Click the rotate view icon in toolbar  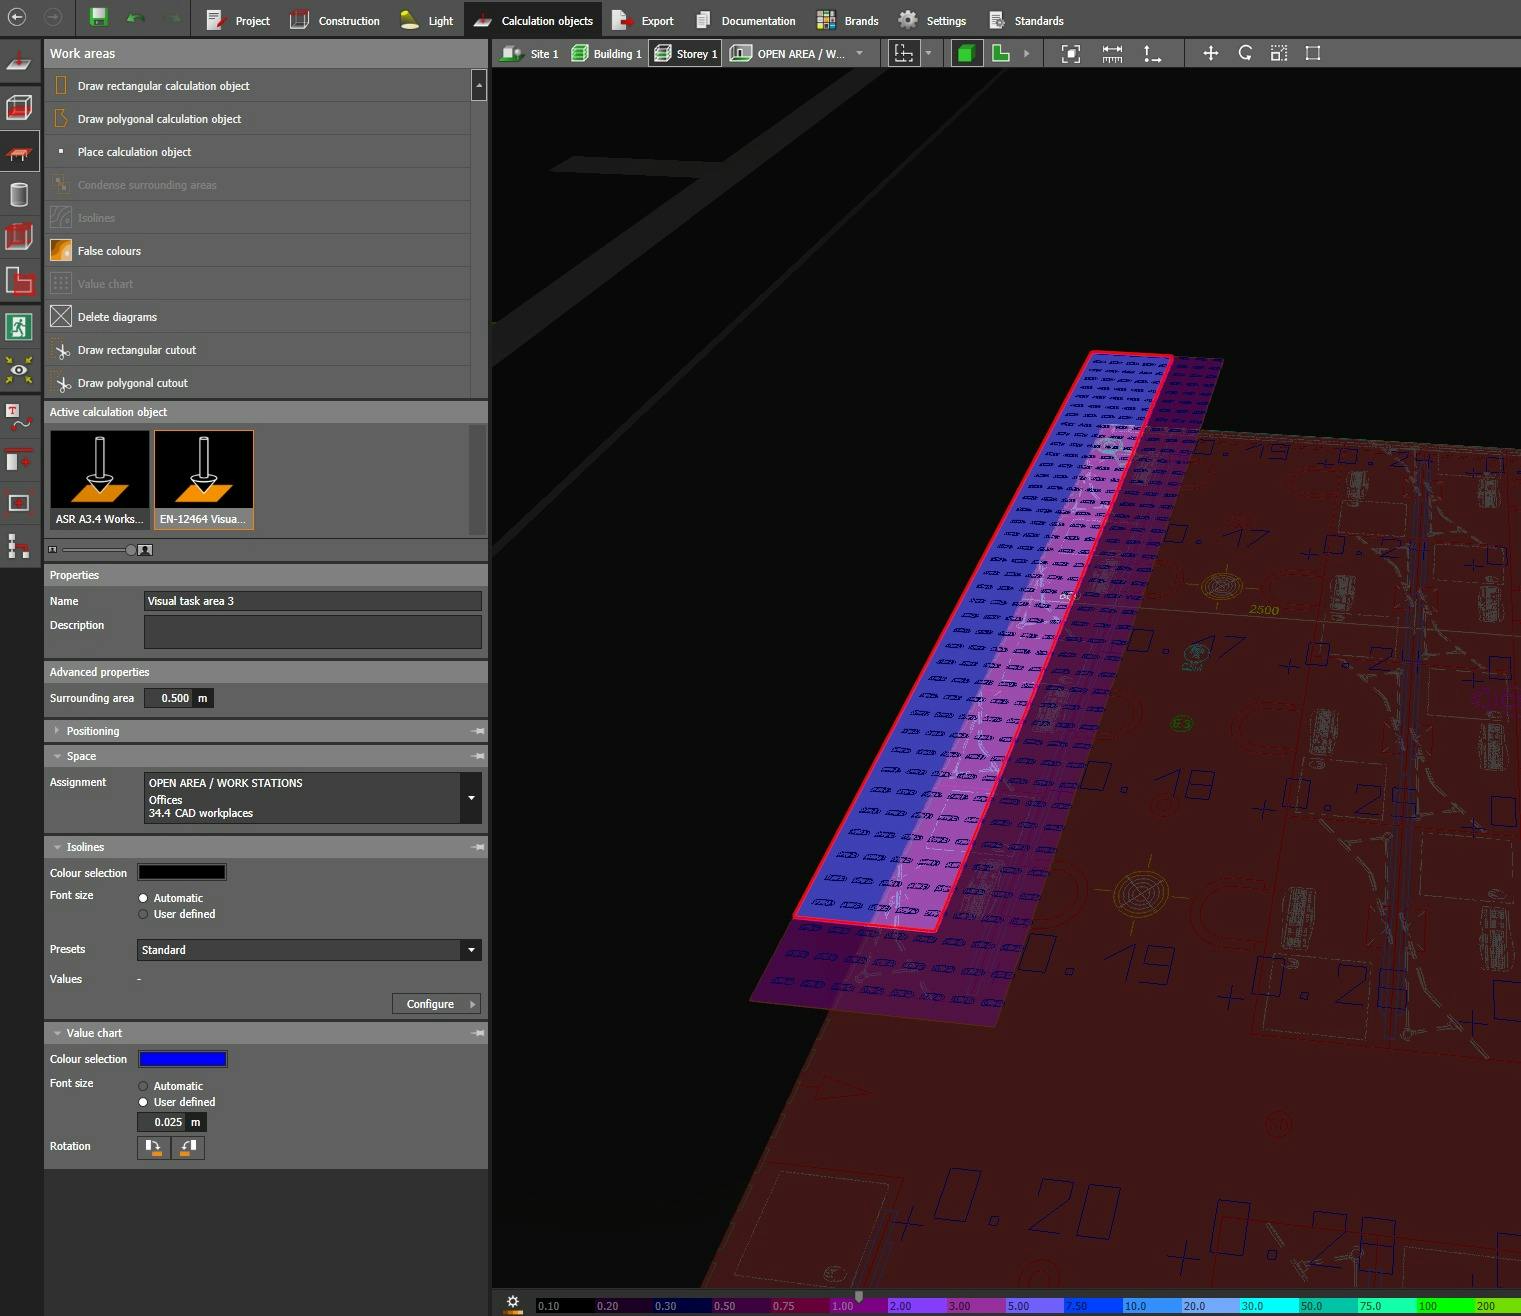[x=1245, y=53]
